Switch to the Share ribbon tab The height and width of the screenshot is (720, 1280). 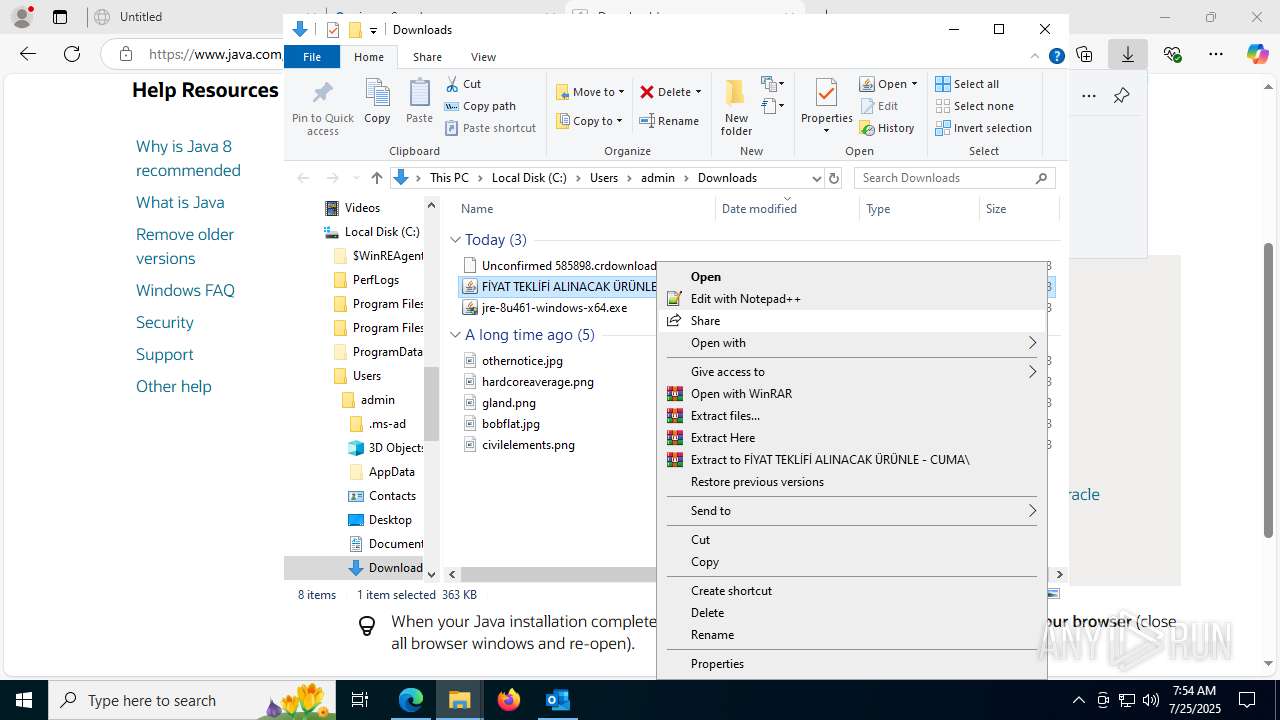pos(427,57)
